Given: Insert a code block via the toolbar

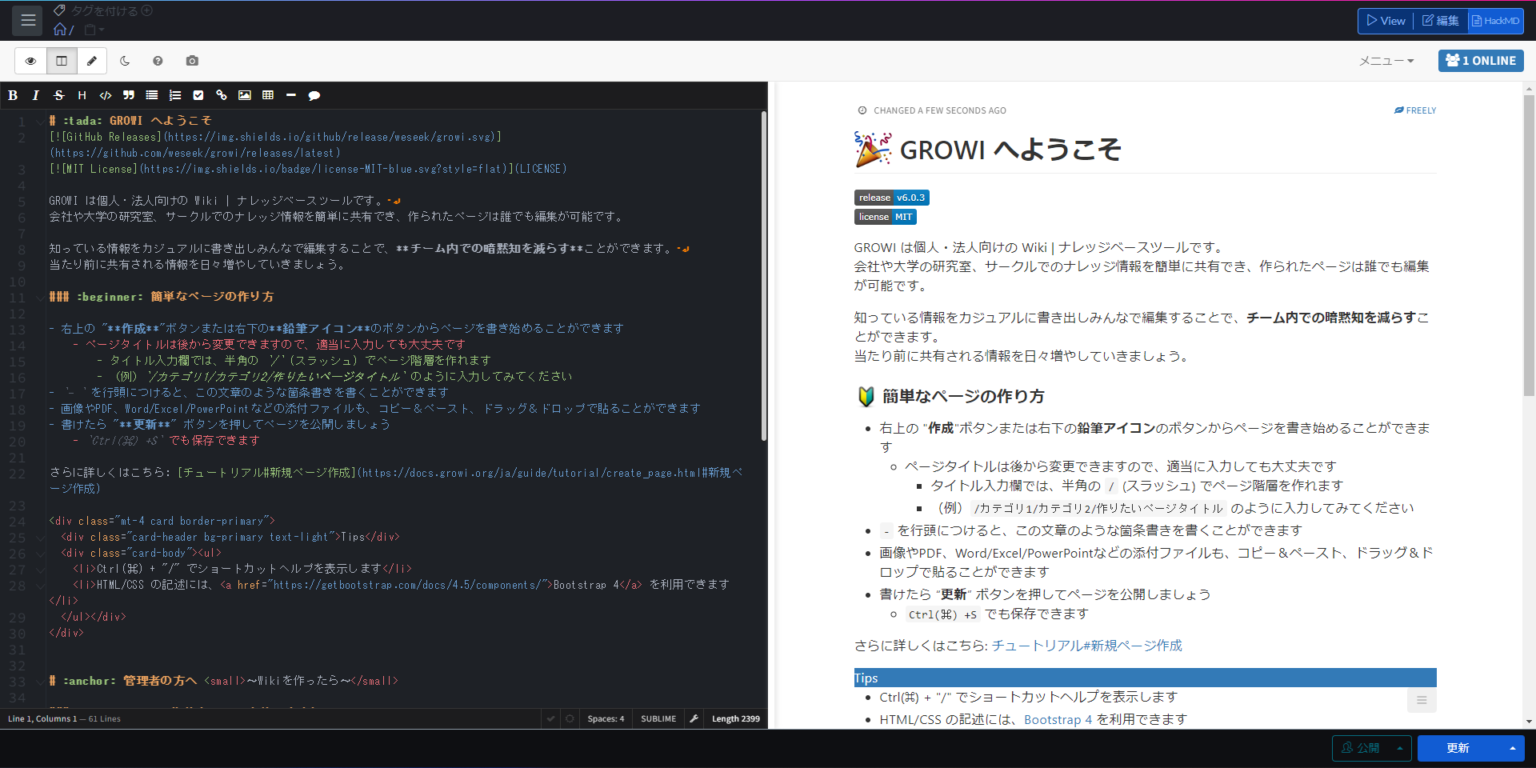Looking at the screenshot, I should pyautogui.click(x=104, y=95).
